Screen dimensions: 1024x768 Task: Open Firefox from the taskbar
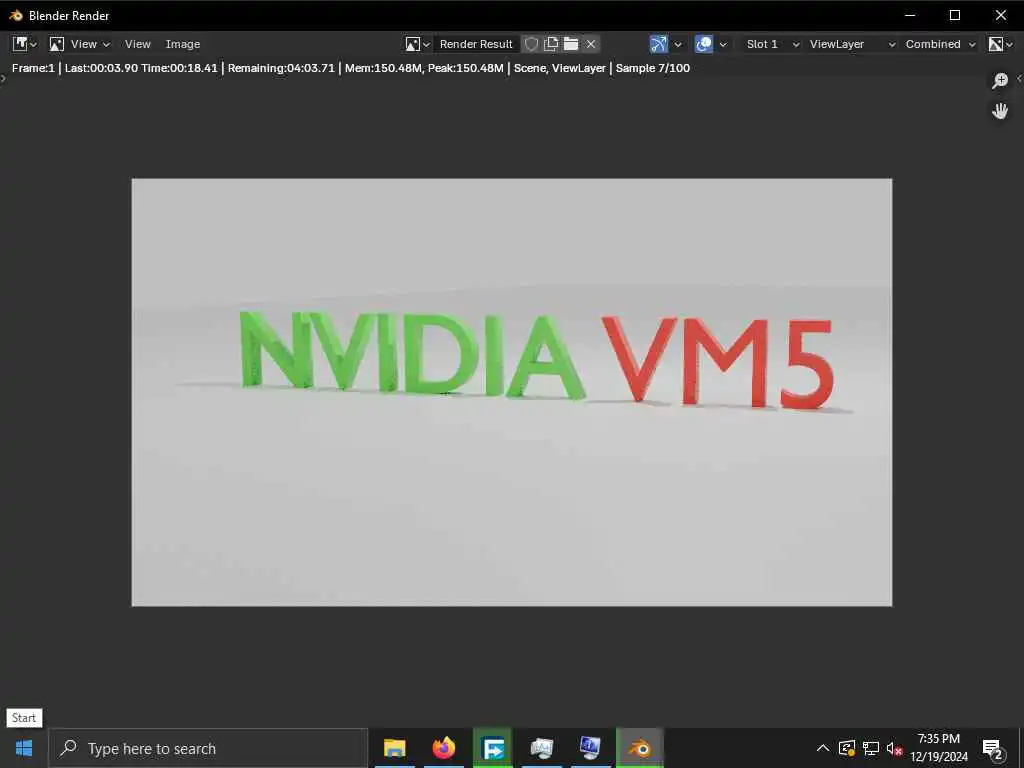pos(443,748)
